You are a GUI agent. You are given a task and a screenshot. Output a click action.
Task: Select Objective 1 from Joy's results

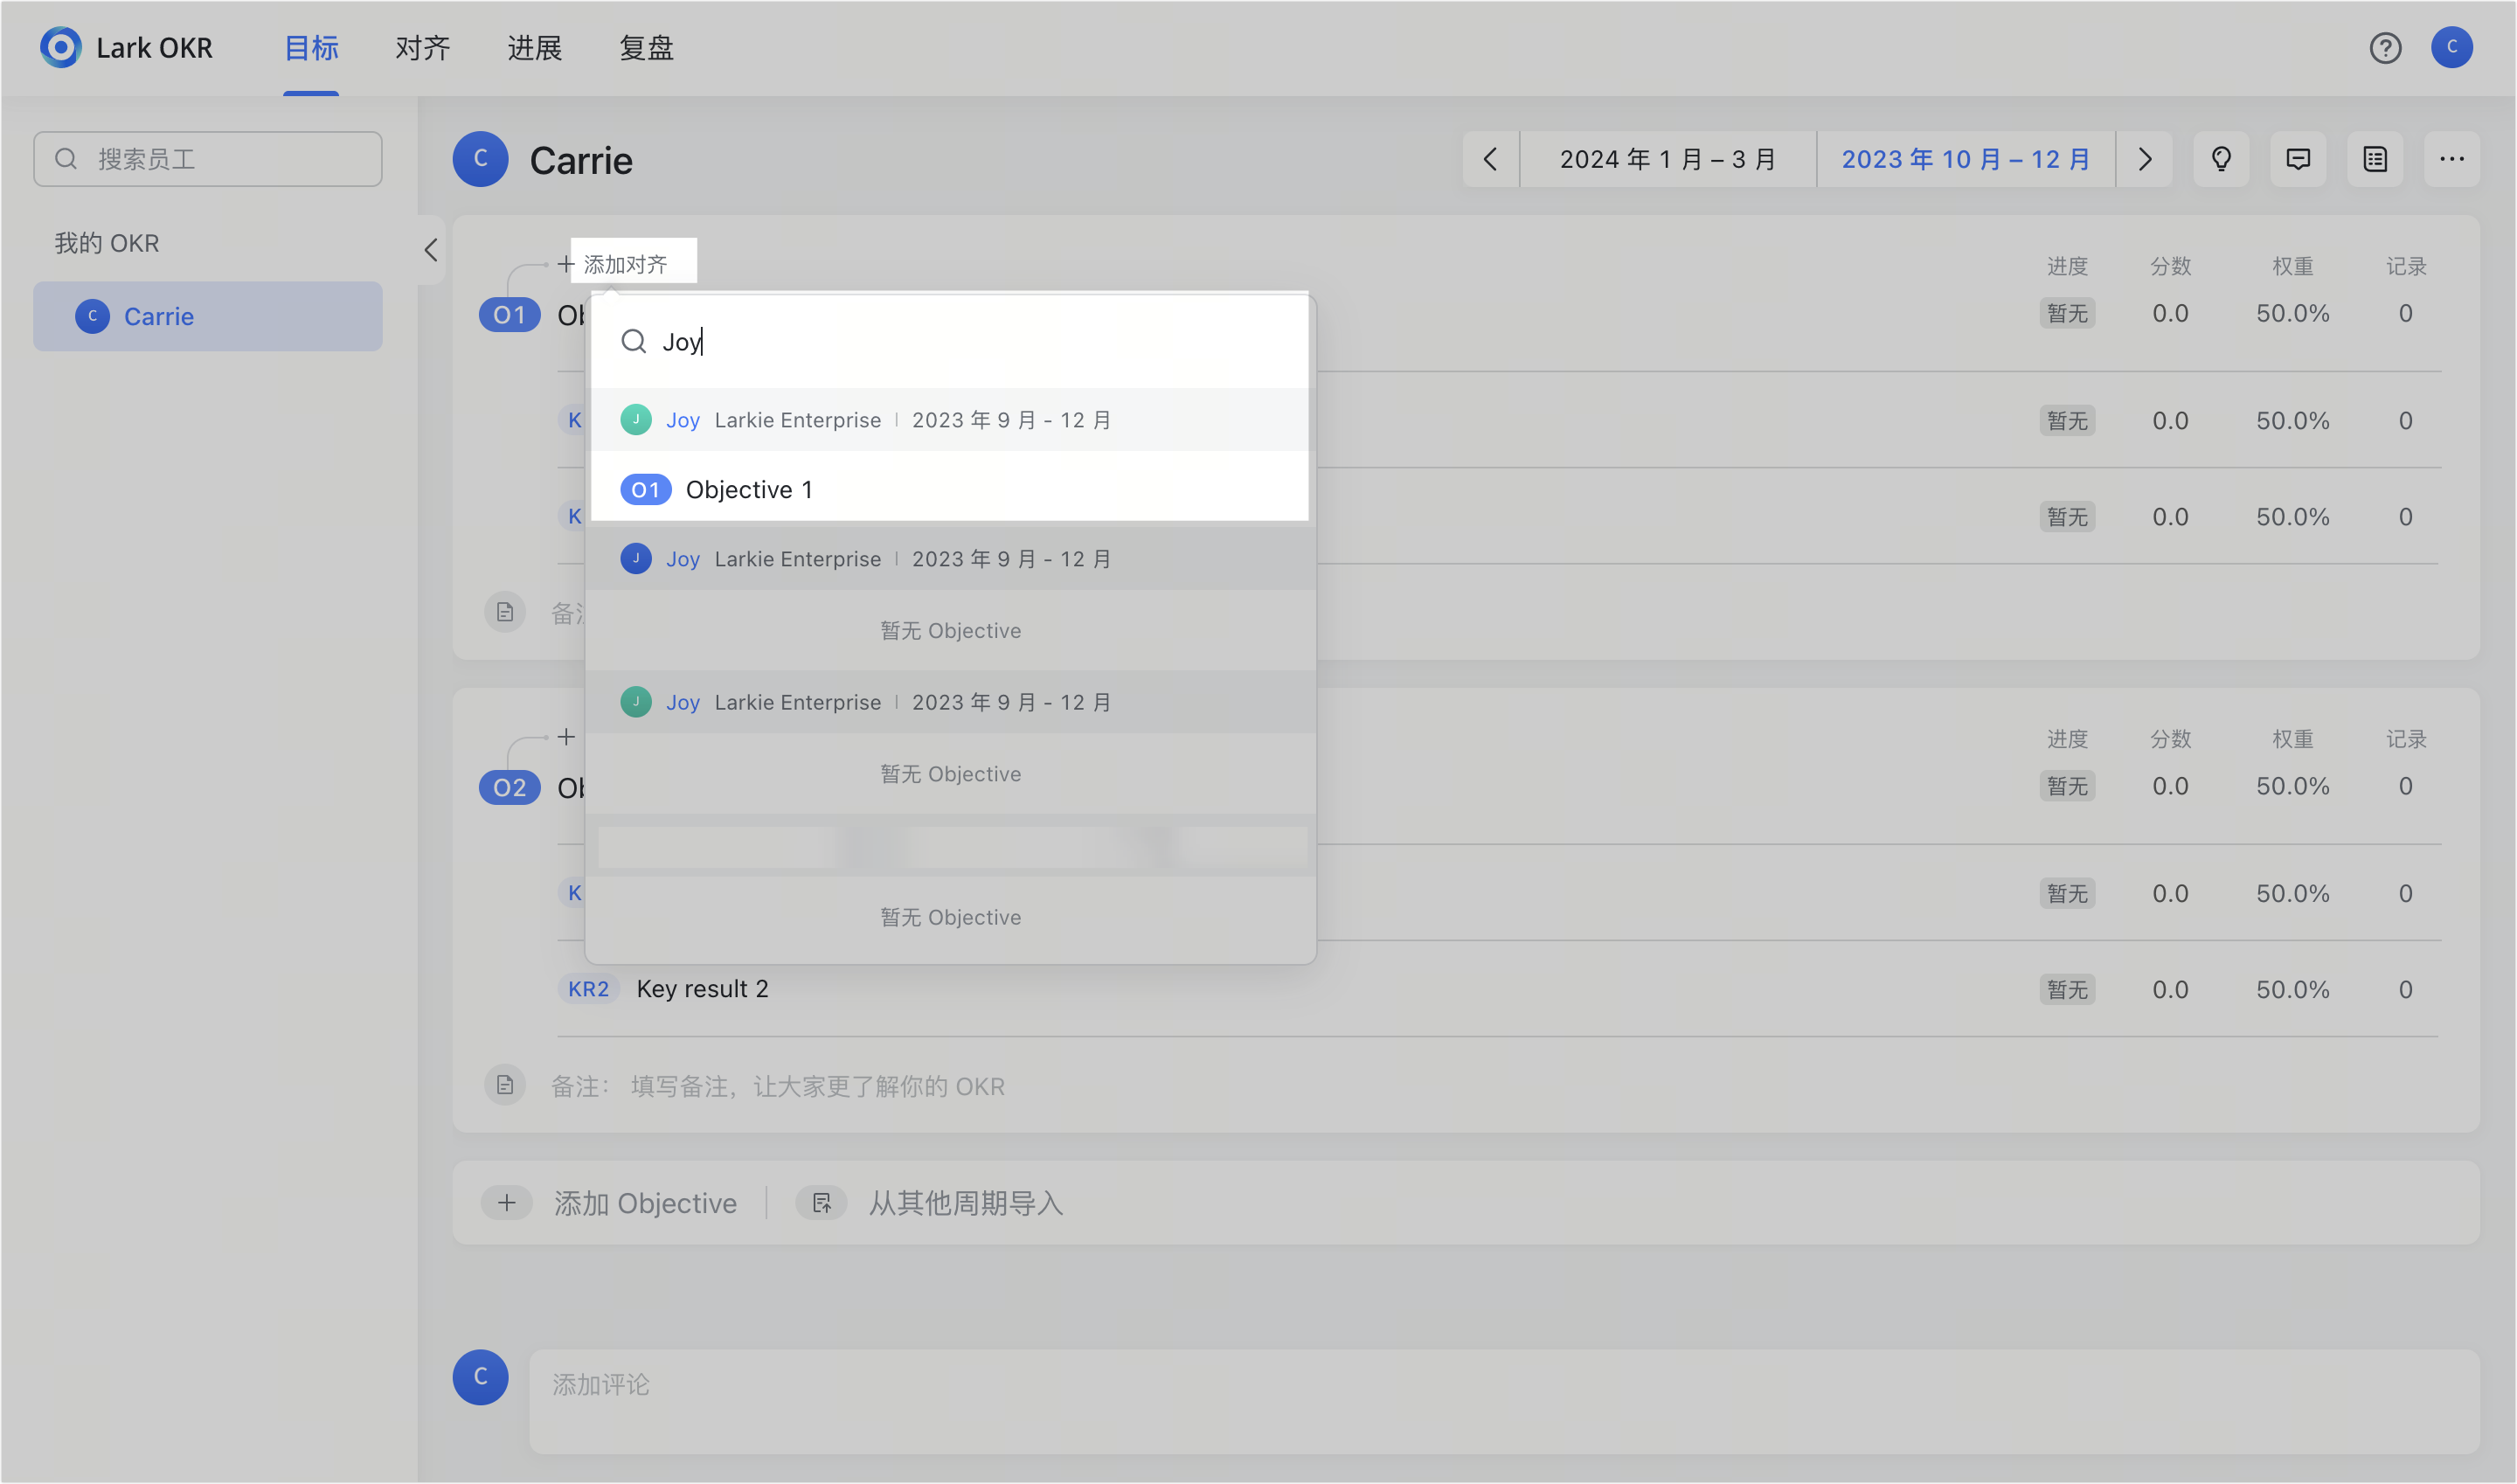[x=950, y=490]
